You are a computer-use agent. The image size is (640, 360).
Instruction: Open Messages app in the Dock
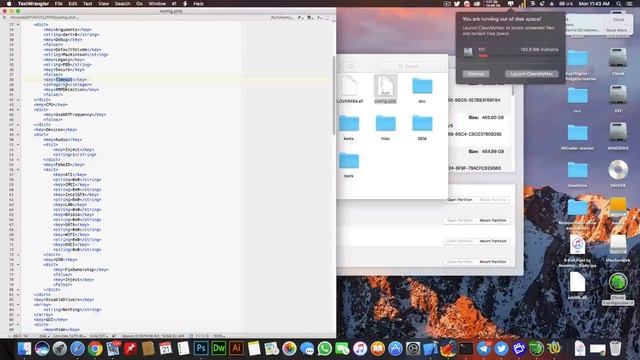[307, 349]
